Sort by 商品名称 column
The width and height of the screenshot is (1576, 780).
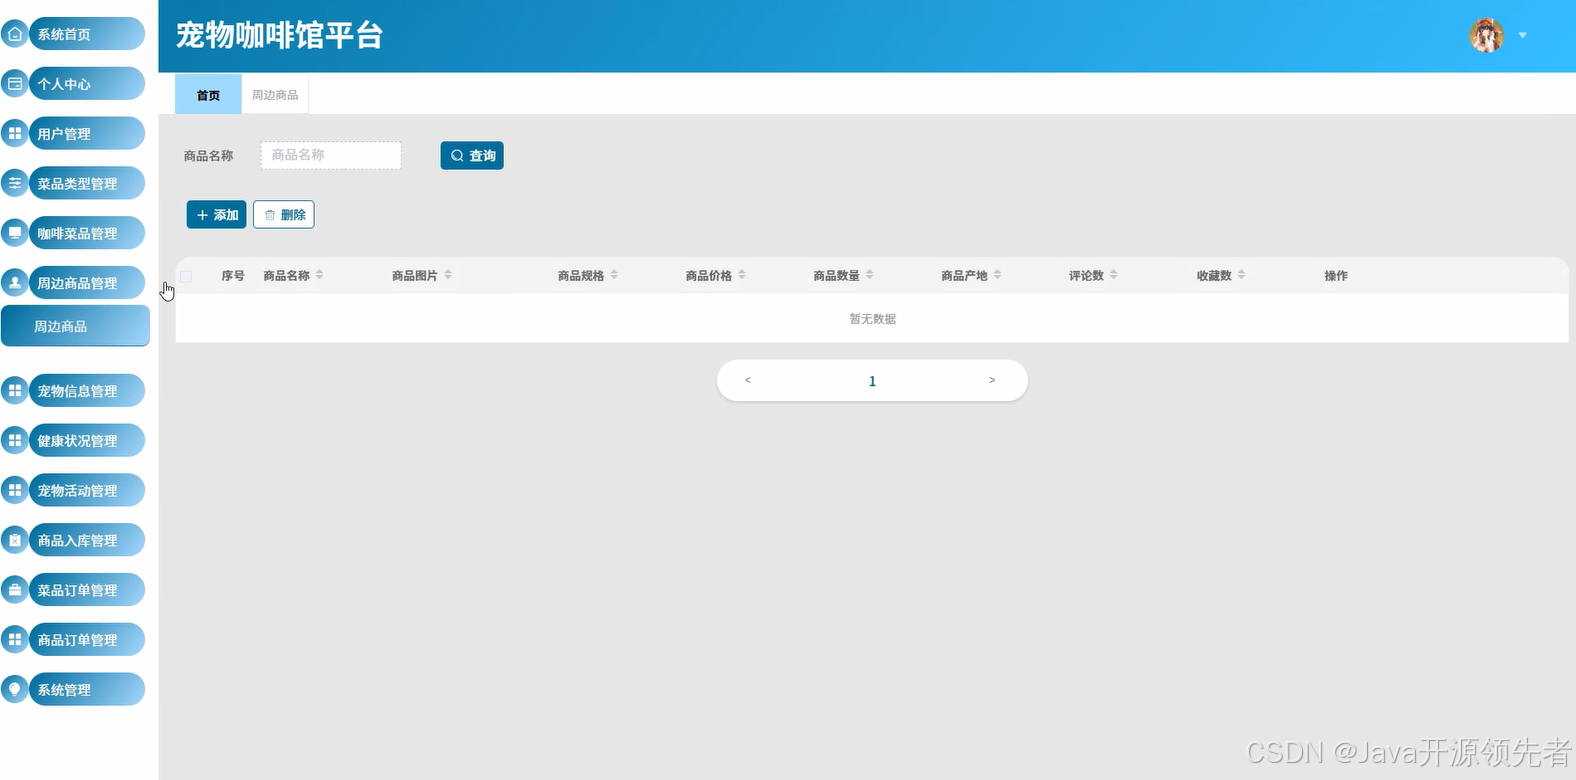(x=319, y=275)
